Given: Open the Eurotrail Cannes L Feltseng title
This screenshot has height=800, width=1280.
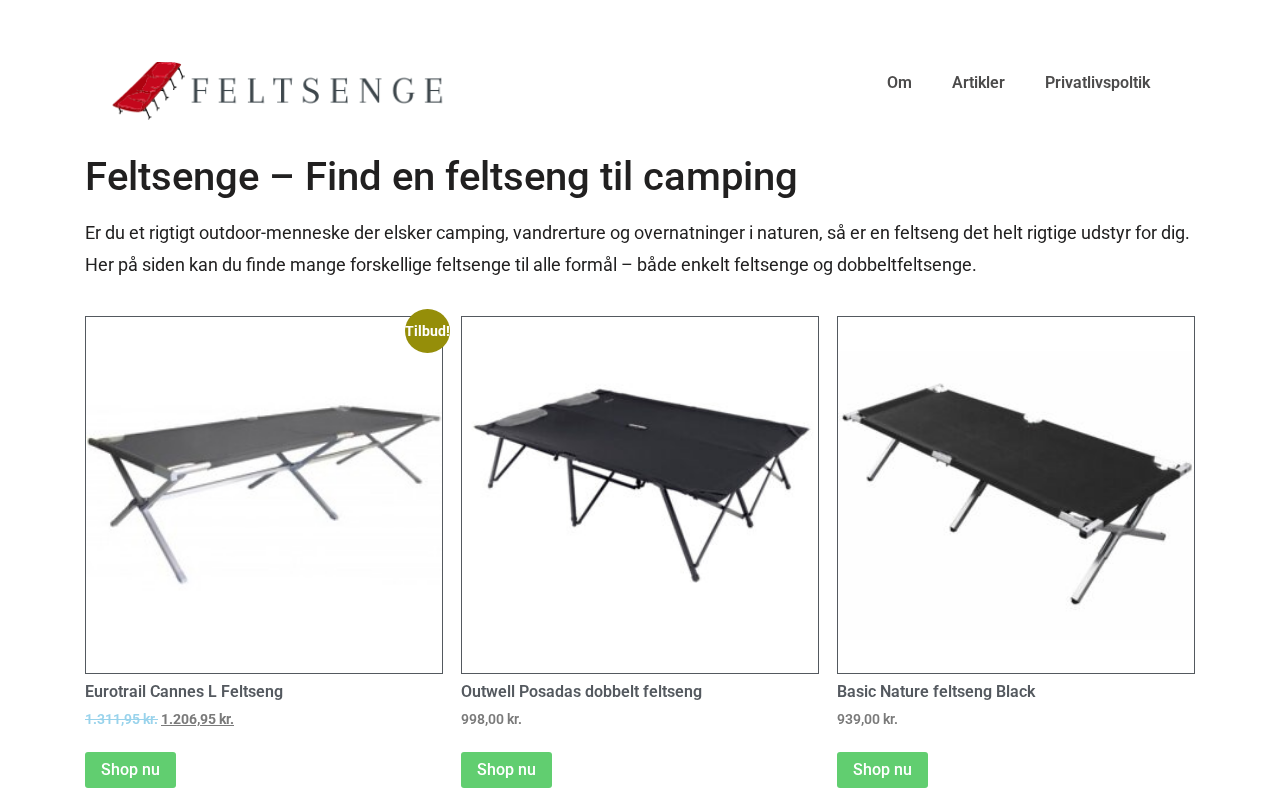Looking at the screenshot, I should (x=184, y=692).
